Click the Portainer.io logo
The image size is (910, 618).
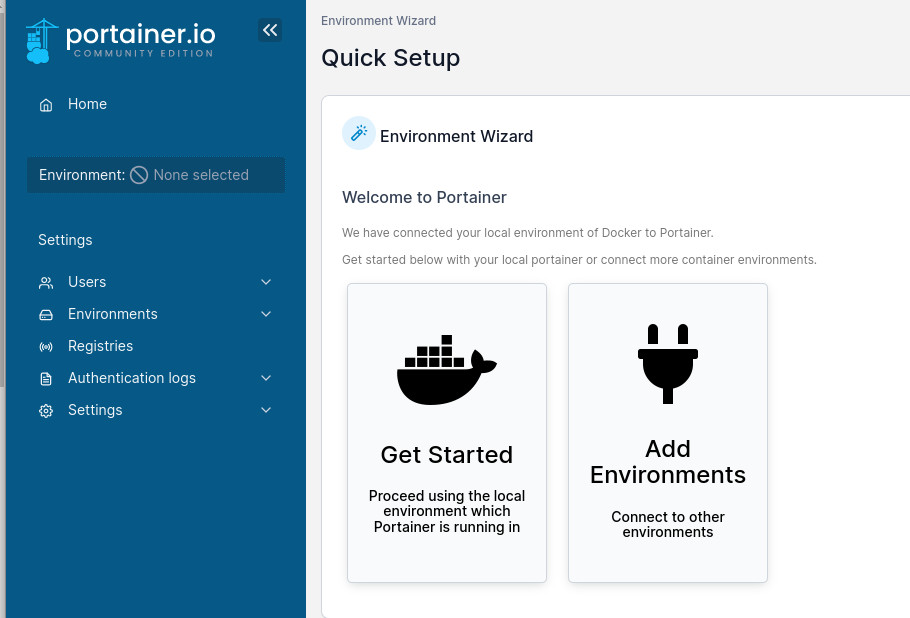click(120, 40)
